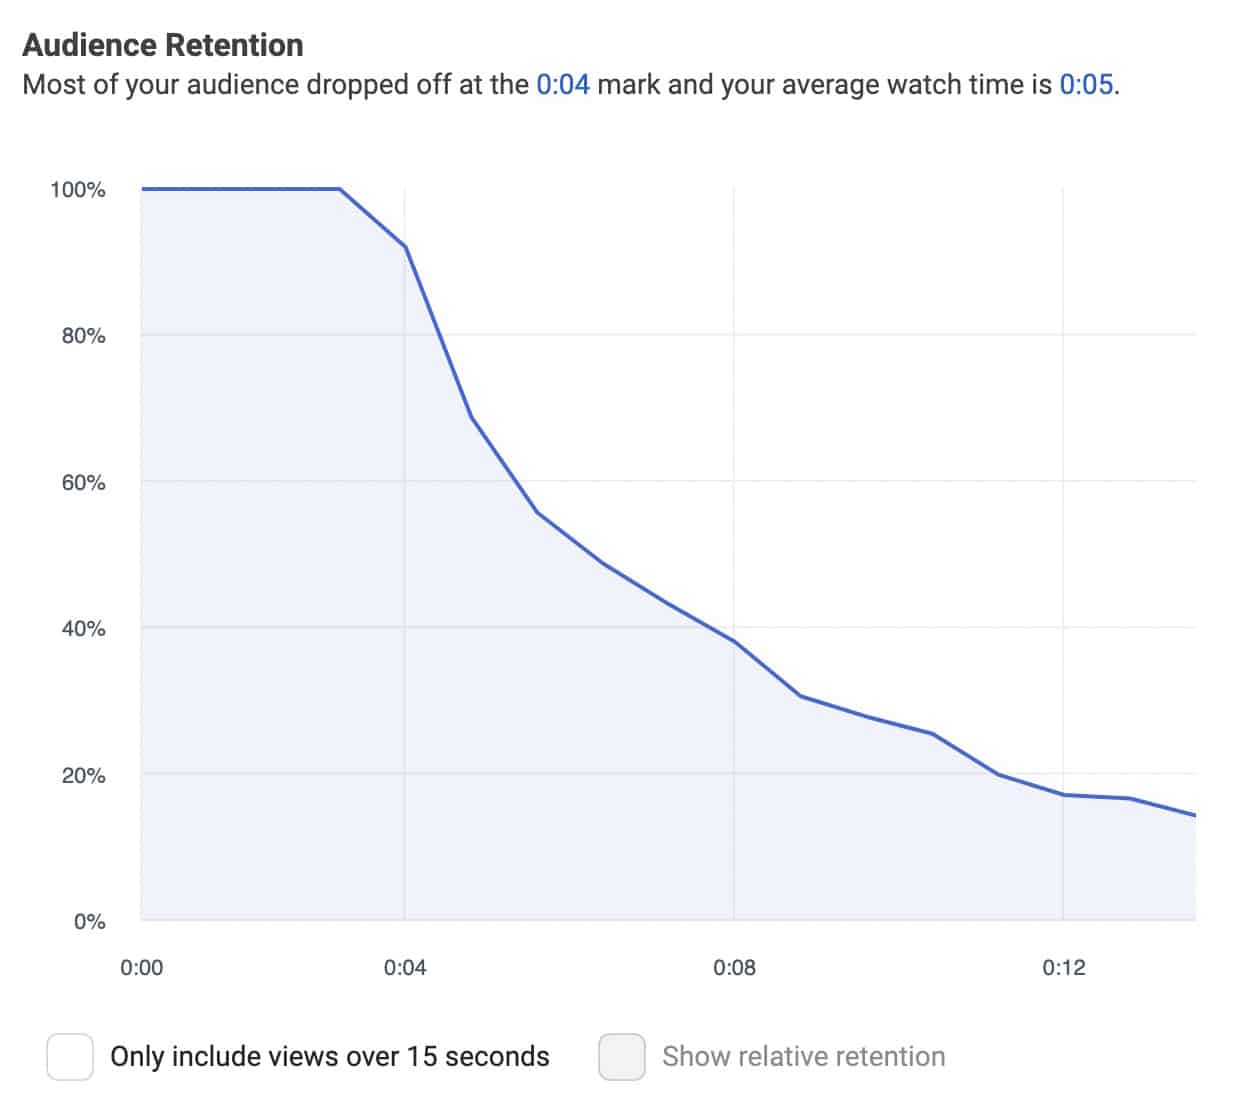Click the right end of the retention line
This screenshot has height=1108, width=1240.
[x=1194, y=815]
